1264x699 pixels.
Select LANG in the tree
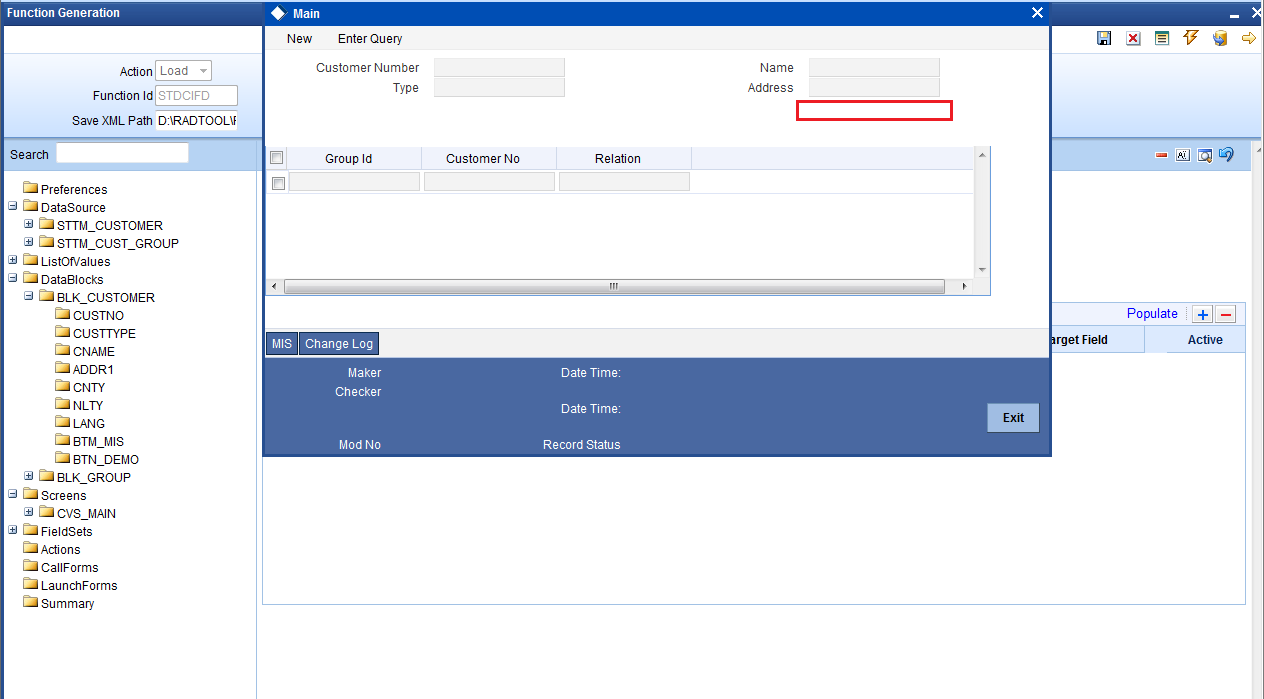89,424
